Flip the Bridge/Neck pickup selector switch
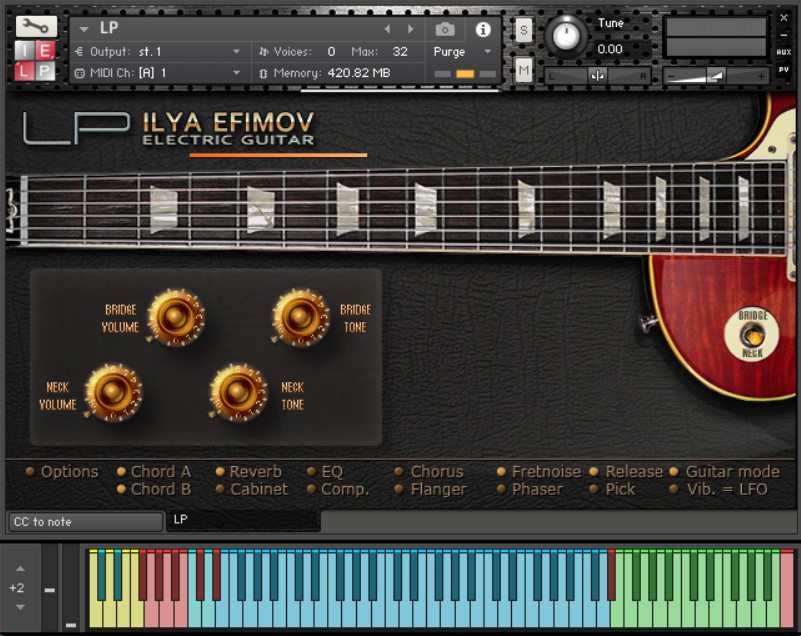The width and height of the screenshot is (801, 636). pos(752,335)
